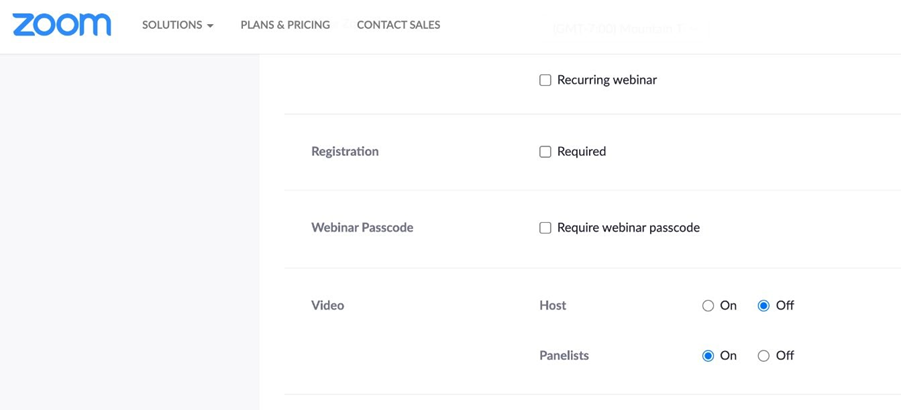This screenshot has width=901, height=410.
Task: Tick the Registration Required checkbox
Action: click(x=545, y=152)
